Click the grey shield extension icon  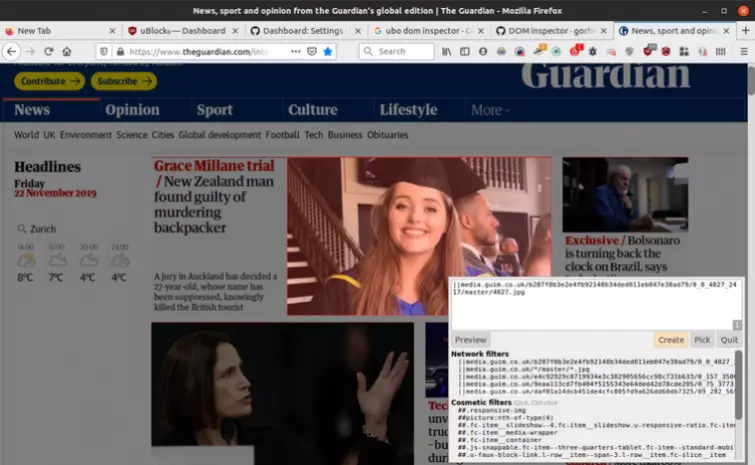pos(629,52)
